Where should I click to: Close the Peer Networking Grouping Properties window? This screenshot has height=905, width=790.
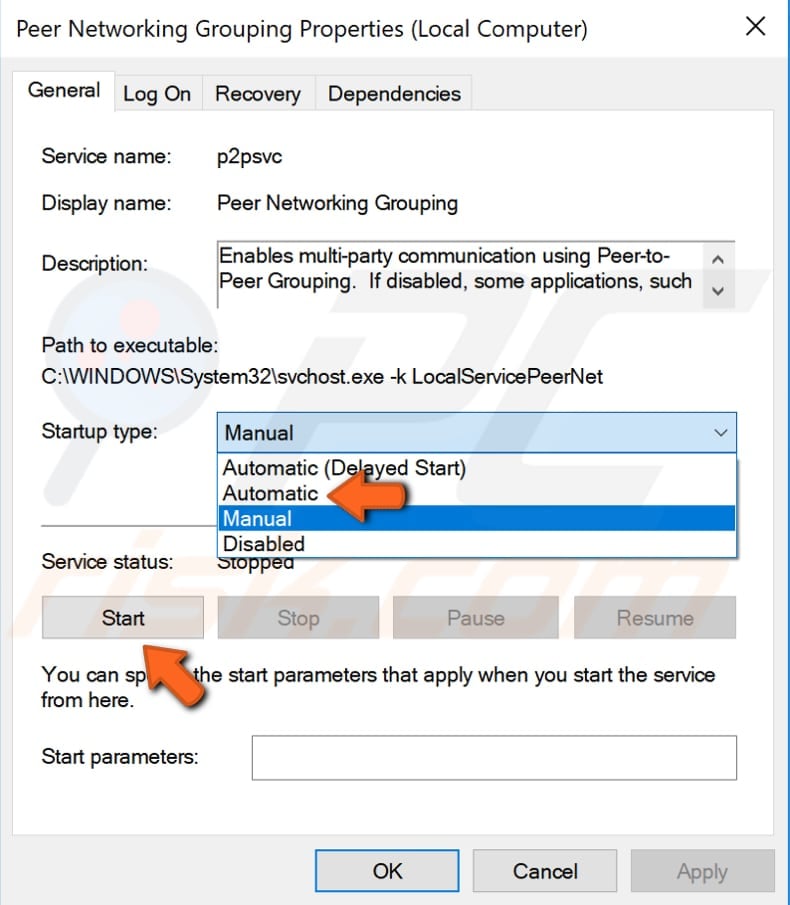click(755, 27)
